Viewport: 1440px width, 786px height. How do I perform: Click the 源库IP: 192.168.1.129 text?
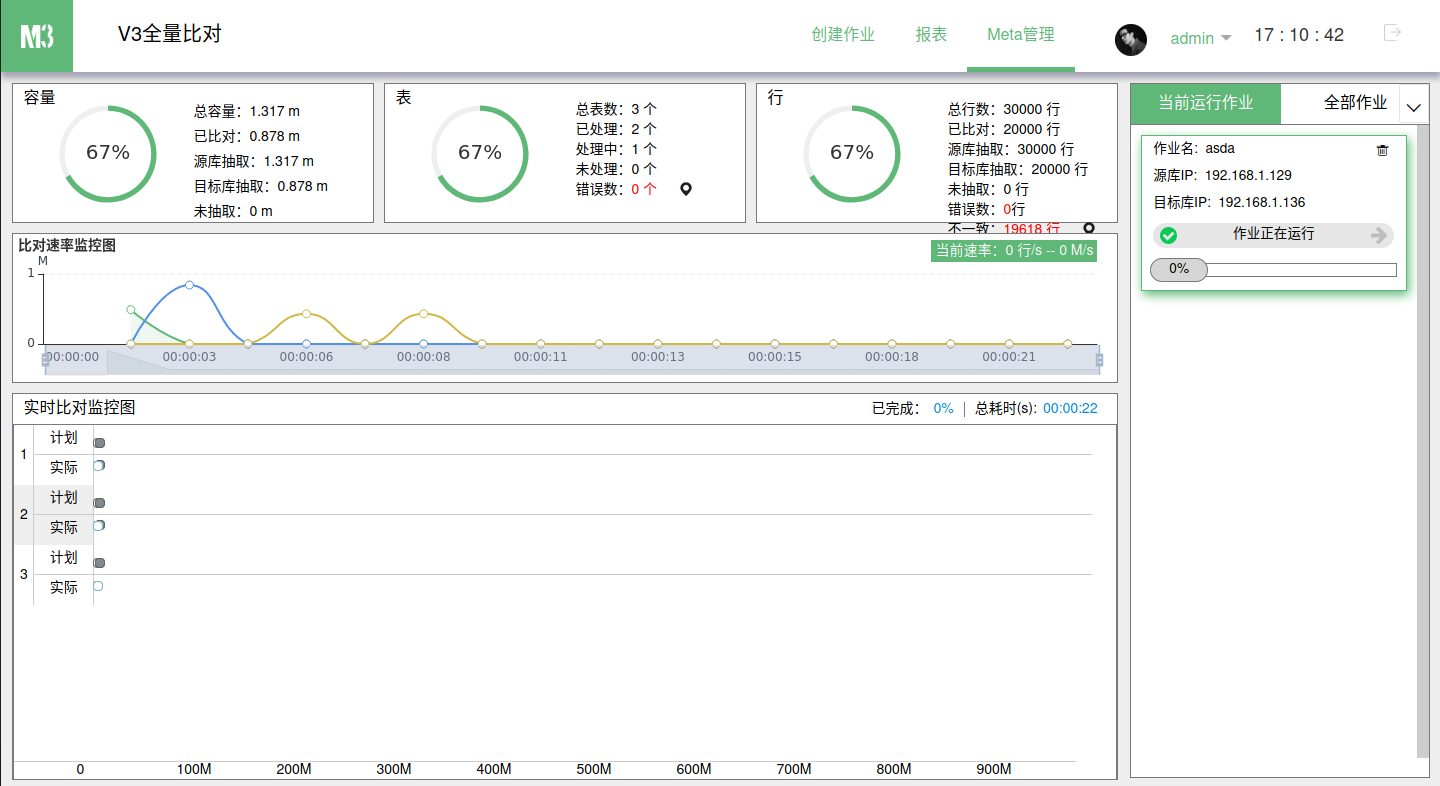pos(1222,175)
